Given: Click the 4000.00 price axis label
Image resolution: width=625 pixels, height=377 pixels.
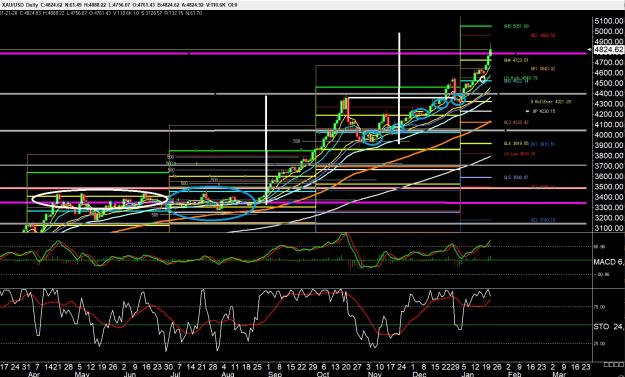Looking at the screenshot, I should point(608,135).
